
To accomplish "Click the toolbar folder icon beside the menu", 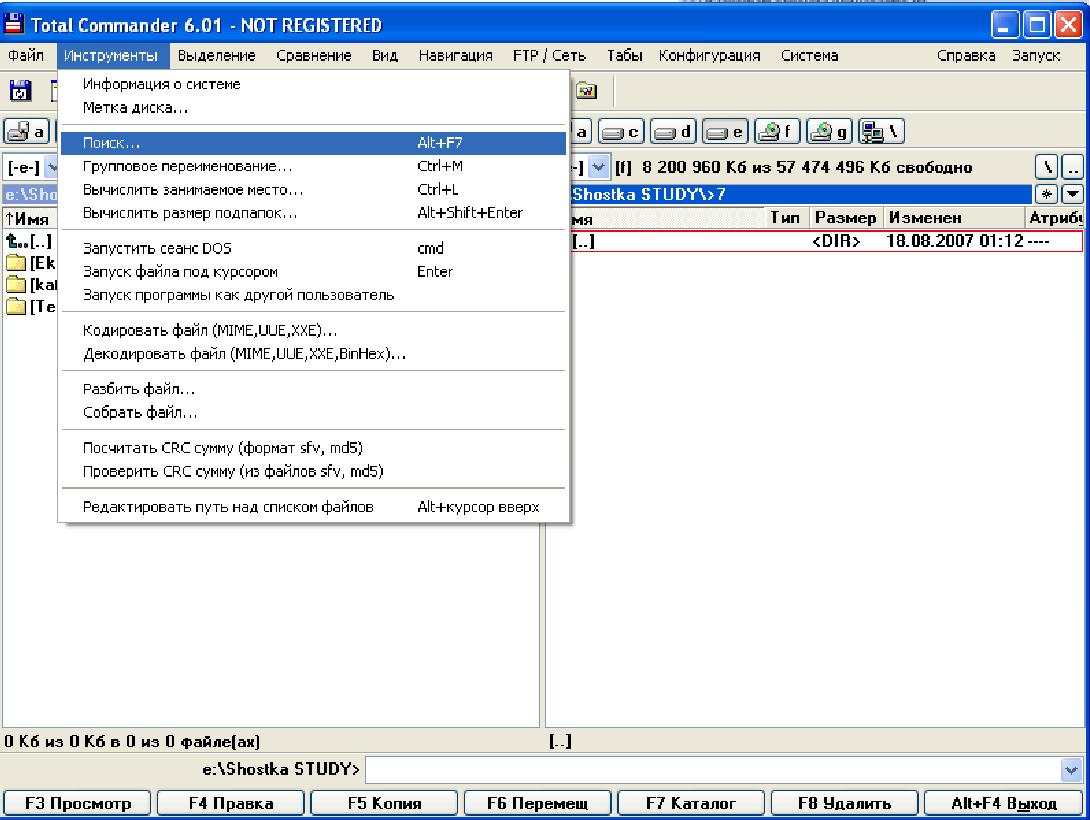I will point(587,90).
